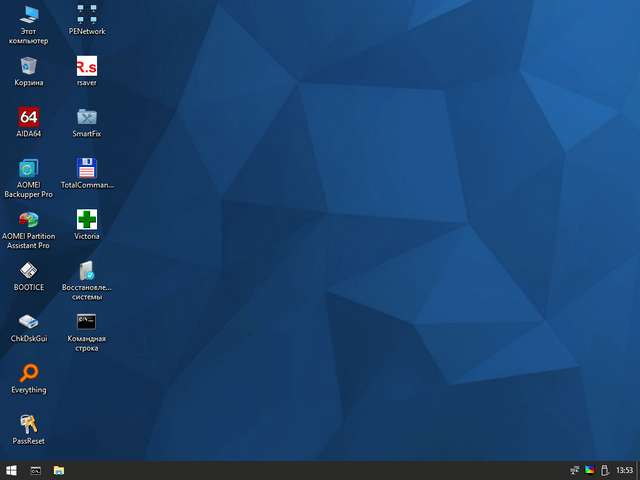Launch PENetwork shortcut
Screen dimensions: 640x480
[87, 20]
